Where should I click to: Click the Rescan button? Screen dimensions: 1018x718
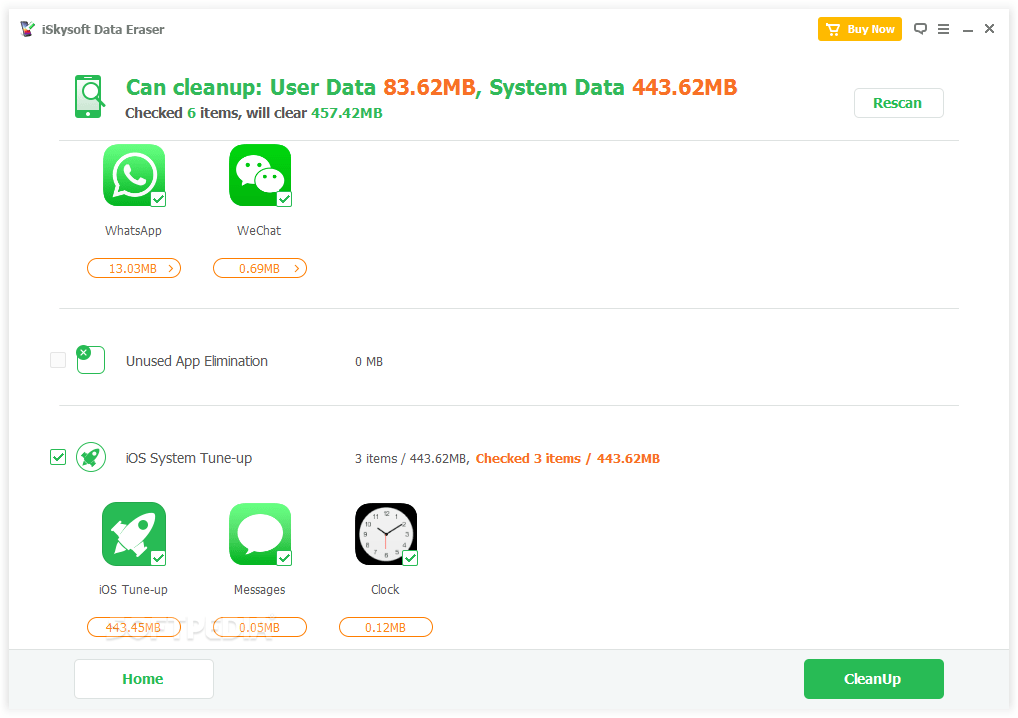point(897,102)
